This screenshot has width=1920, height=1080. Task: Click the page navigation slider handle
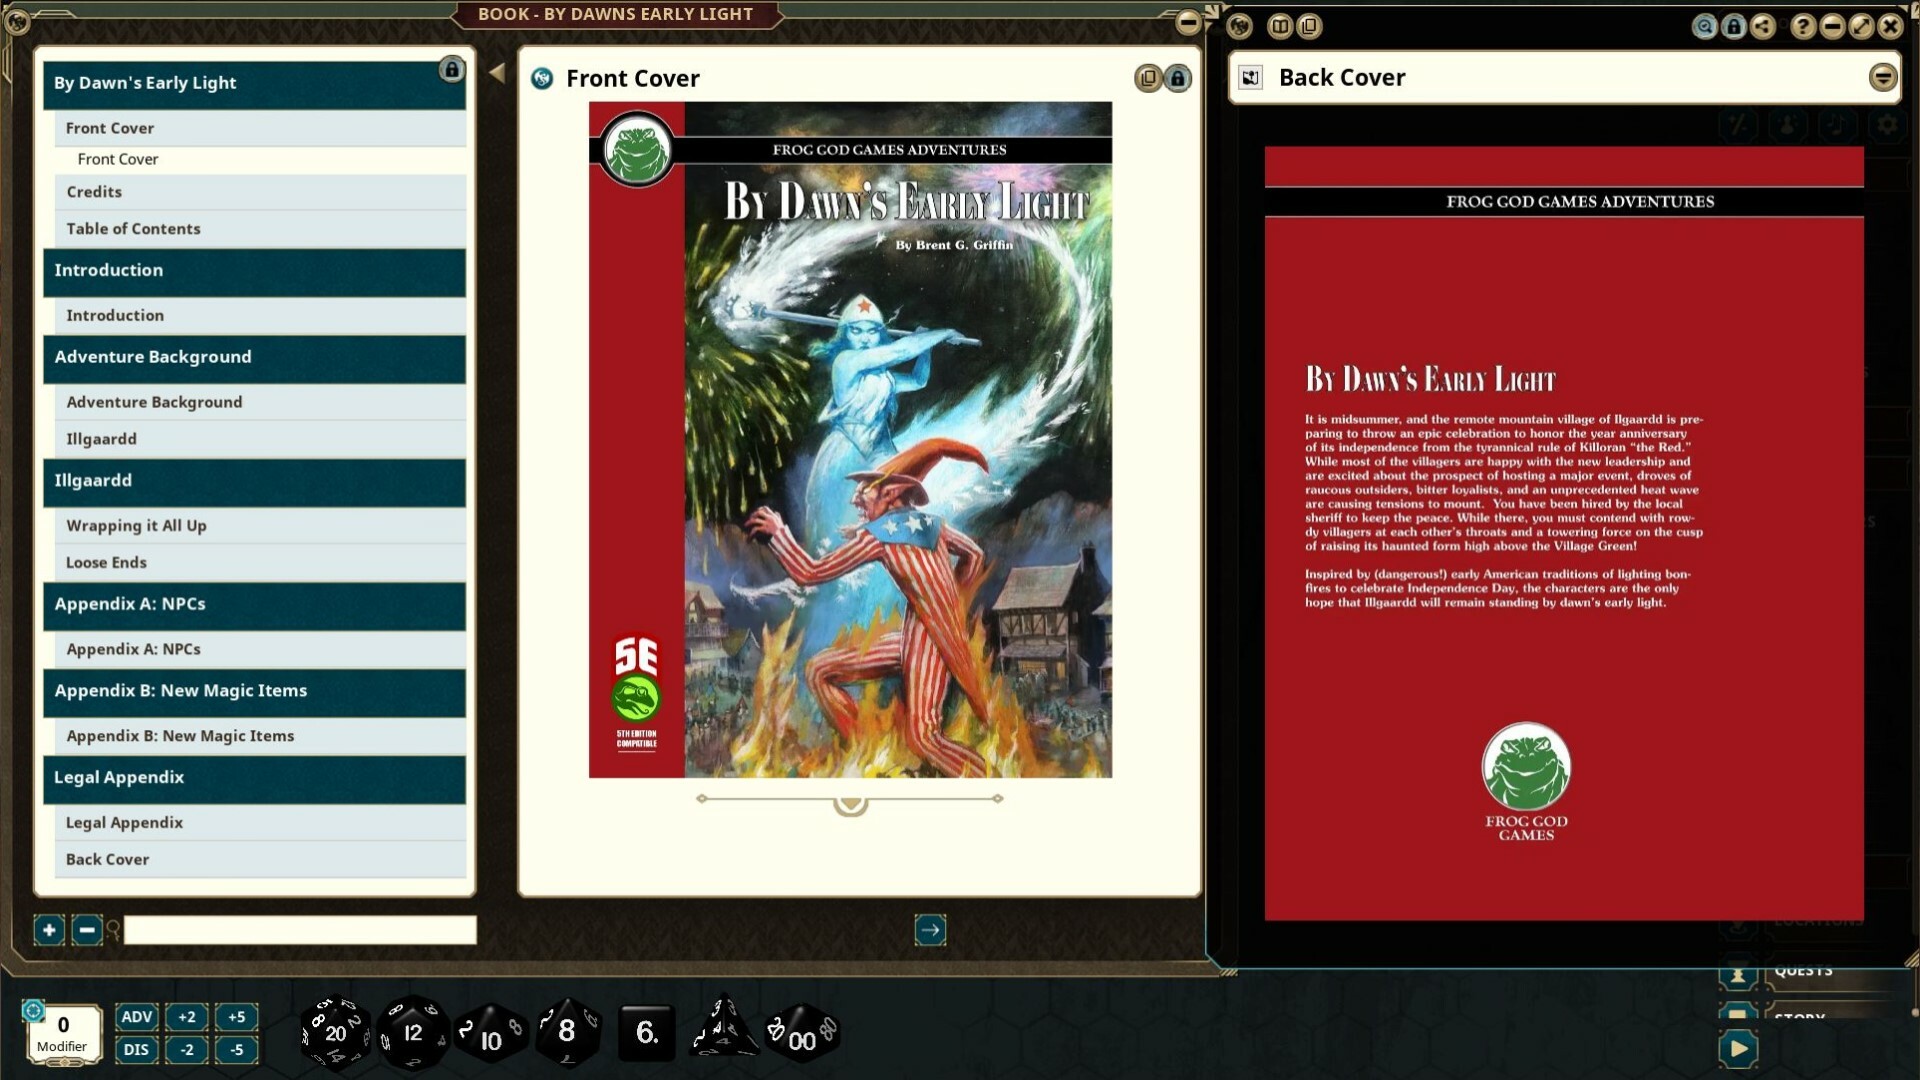(x=849, y=803)
